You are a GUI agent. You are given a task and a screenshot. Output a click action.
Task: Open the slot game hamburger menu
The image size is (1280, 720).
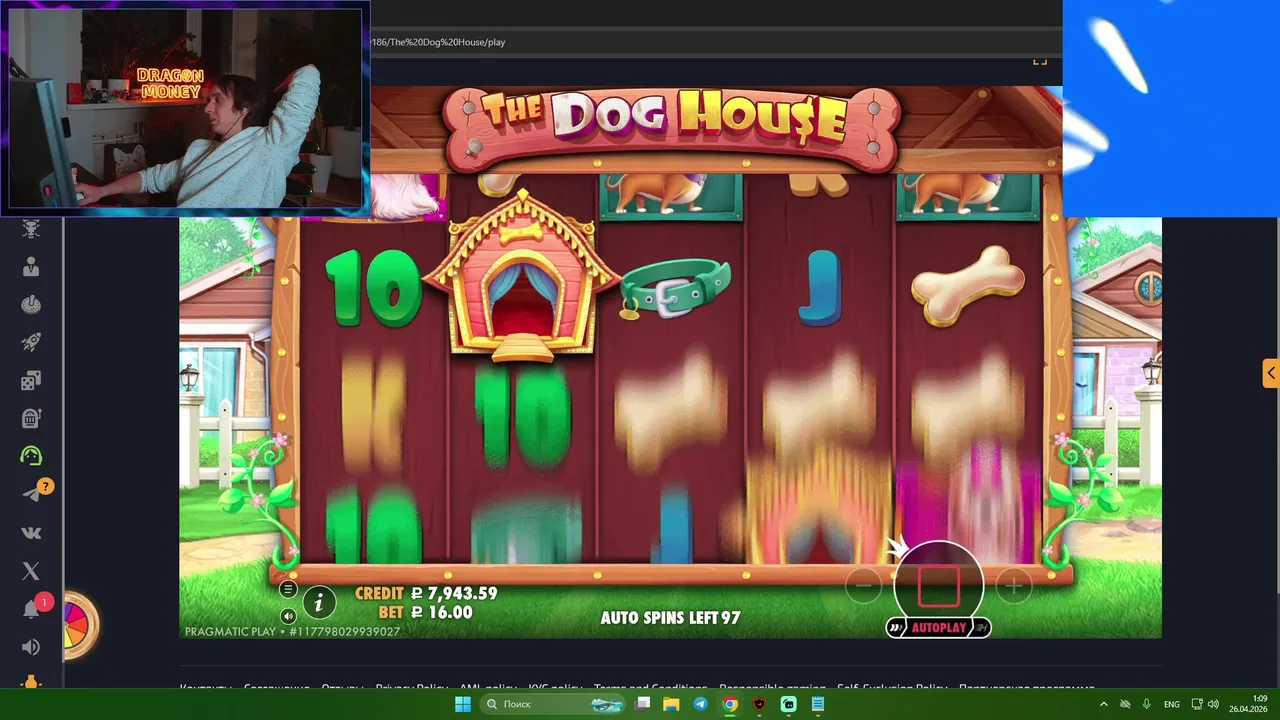pos(288,589)
